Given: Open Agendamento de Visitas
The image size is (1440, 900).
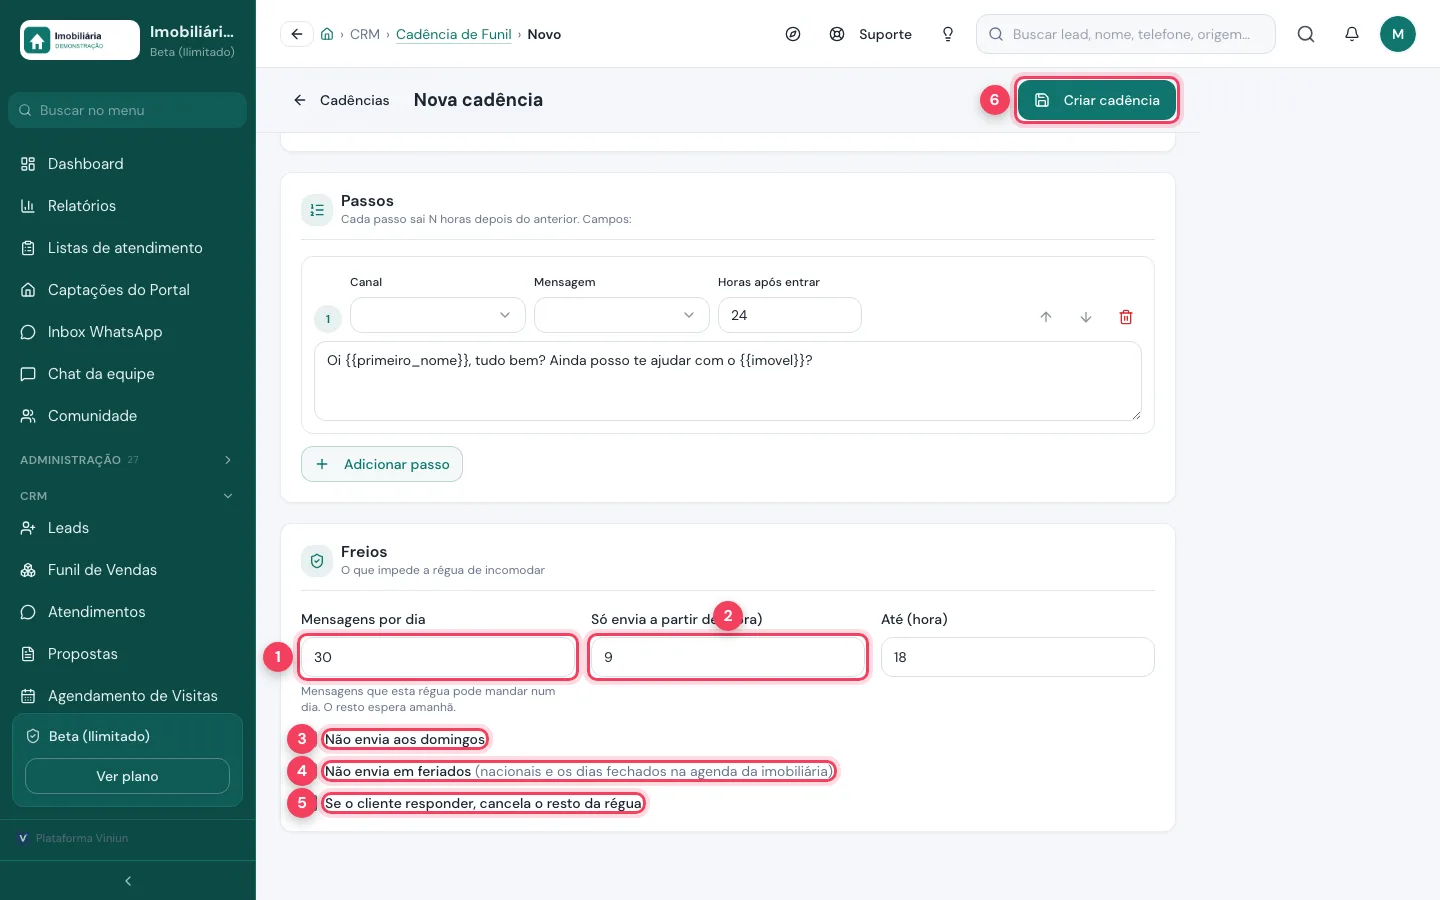Looking at the screenshot, I should click(127, 696).
